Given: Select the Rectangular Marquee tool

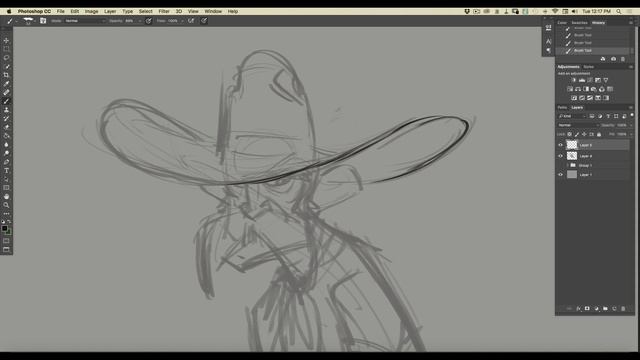Looking at the screenshot, I should [x=6, y=49].
